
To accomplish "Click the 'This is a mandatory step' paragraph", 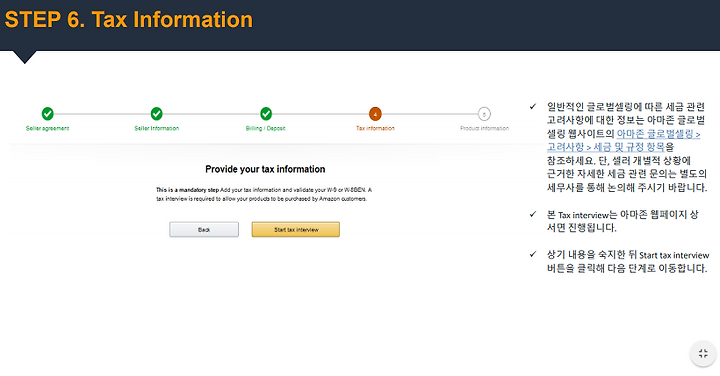I will 264,194.
